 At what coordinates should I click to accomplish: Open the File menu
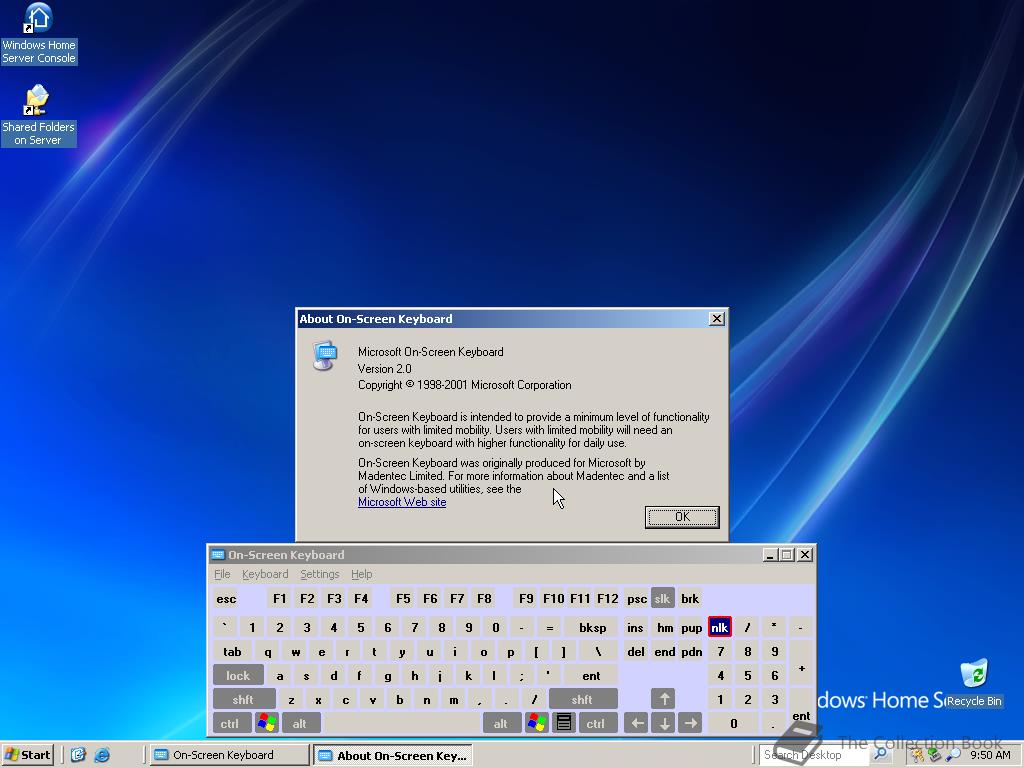pyautogui.click(x=222, y=573)
